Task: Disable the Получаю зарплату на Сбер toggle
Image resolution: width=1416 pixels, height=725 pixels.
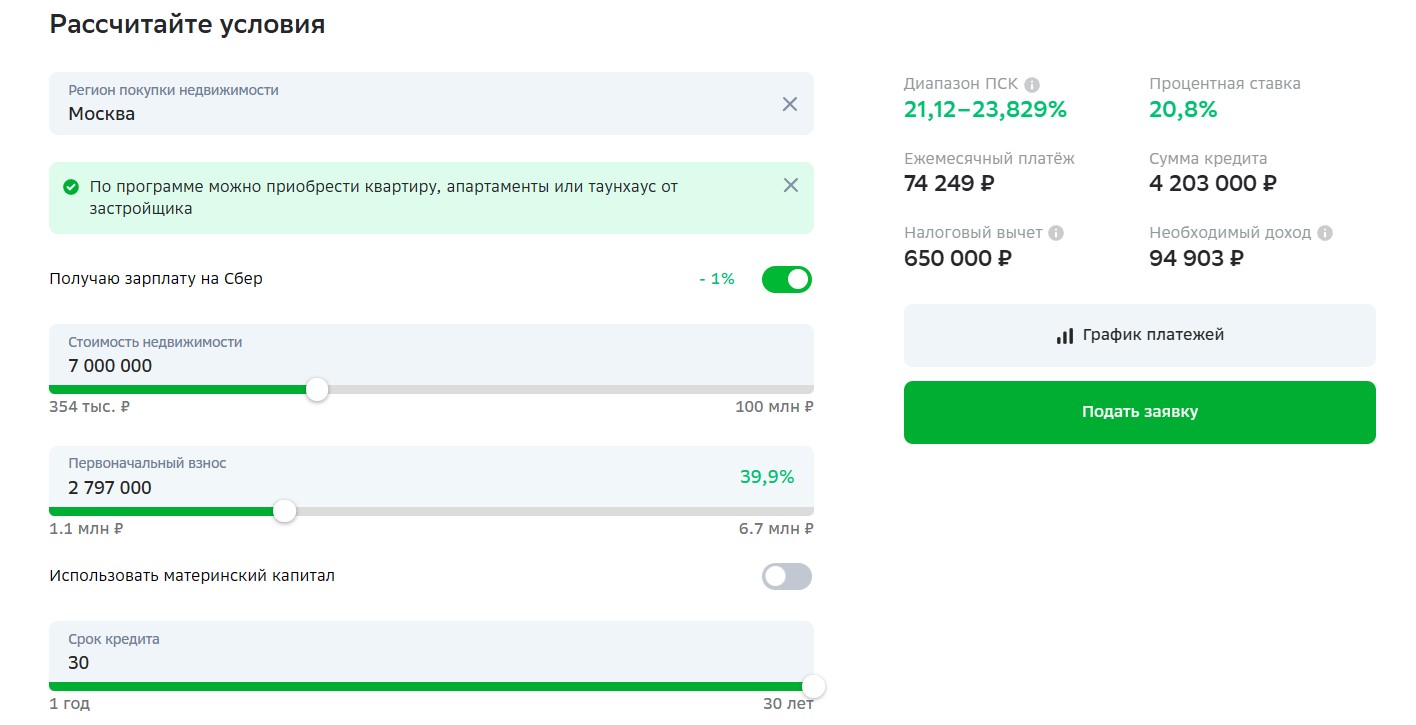Action: click(787, 280)
